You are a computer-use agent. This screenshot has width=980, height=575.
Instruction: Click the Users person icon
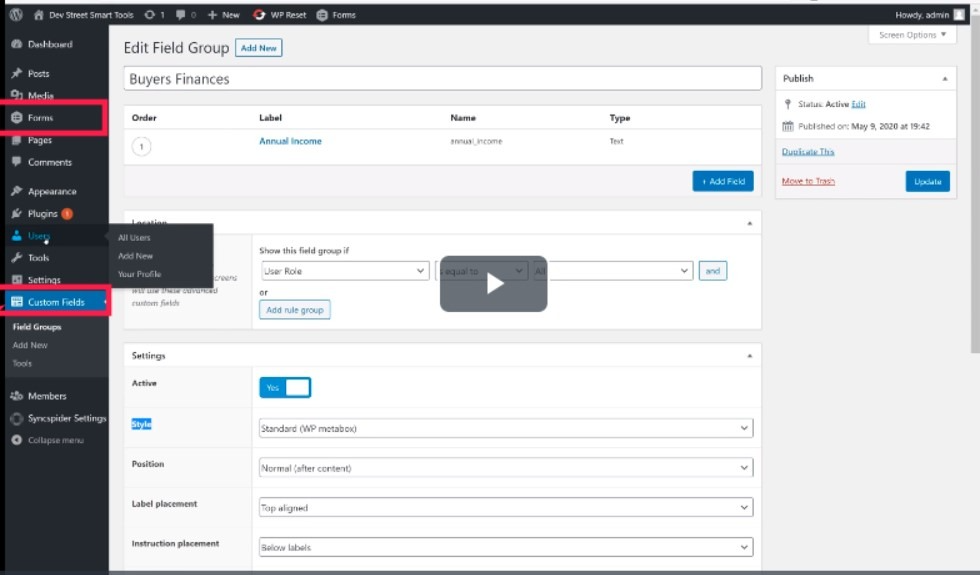click(x=17, y=236)
